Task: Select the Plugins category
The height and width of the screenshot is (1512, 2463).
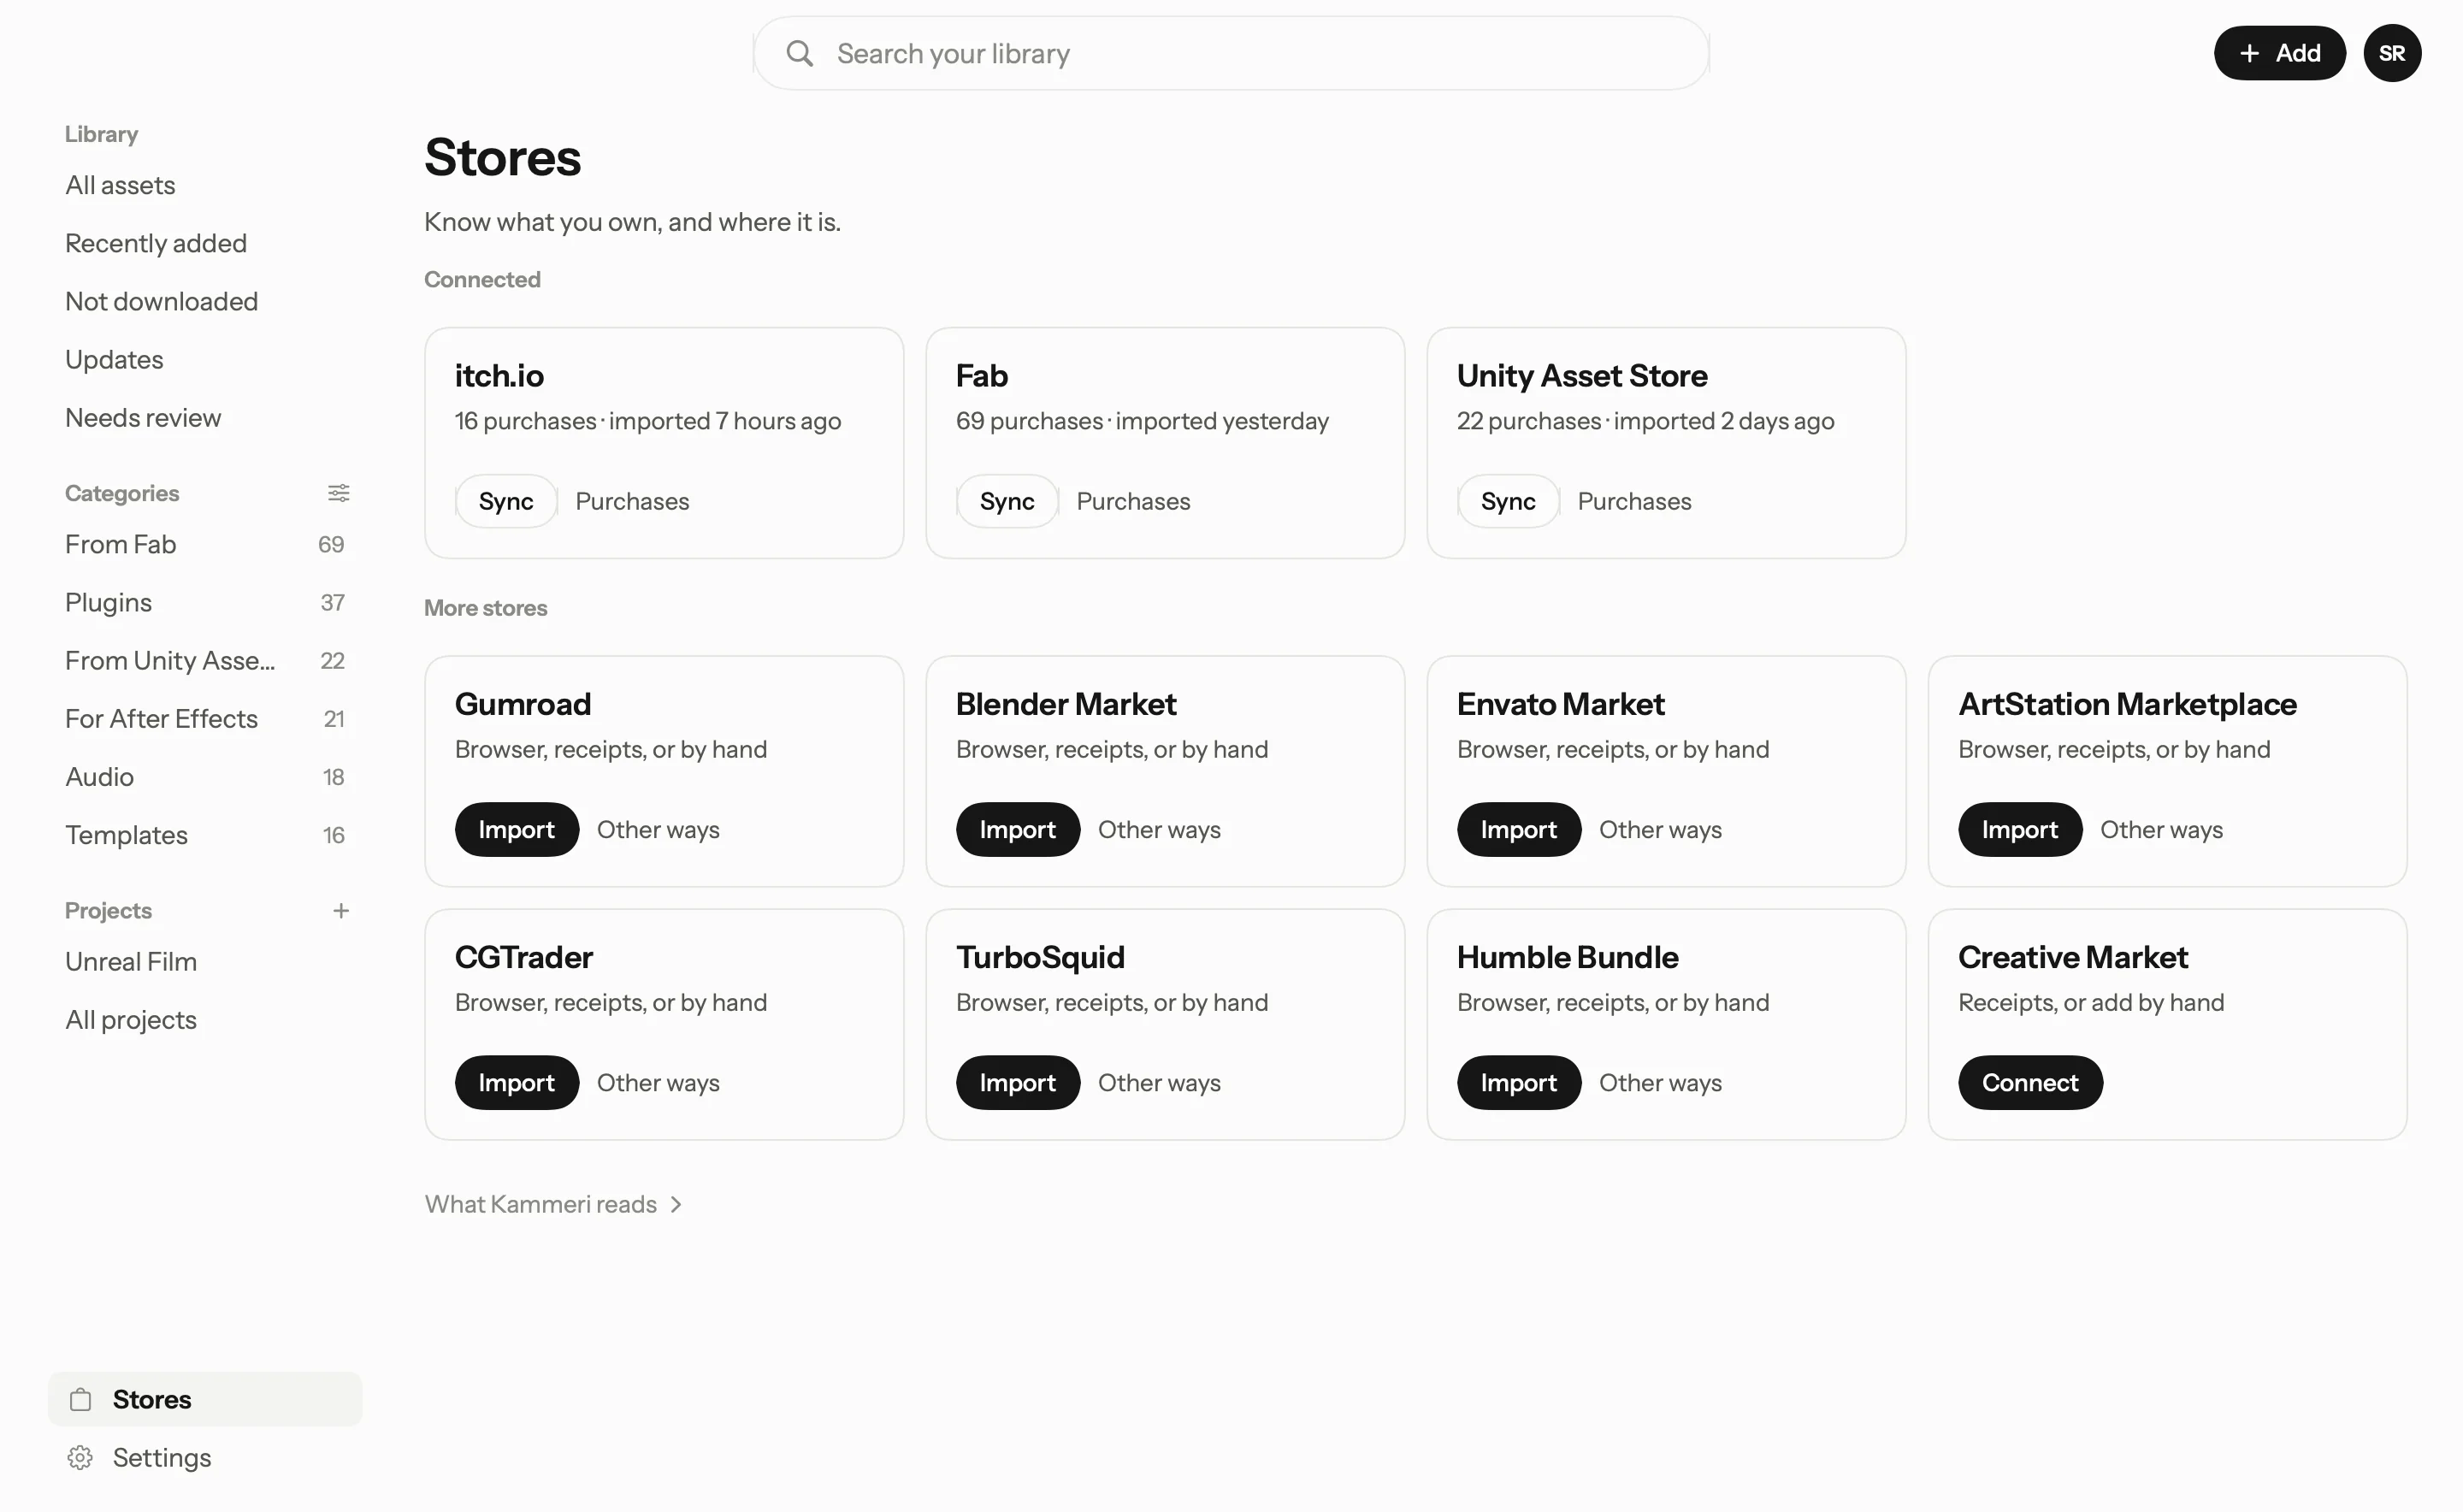Action: [x=205, y=602]
